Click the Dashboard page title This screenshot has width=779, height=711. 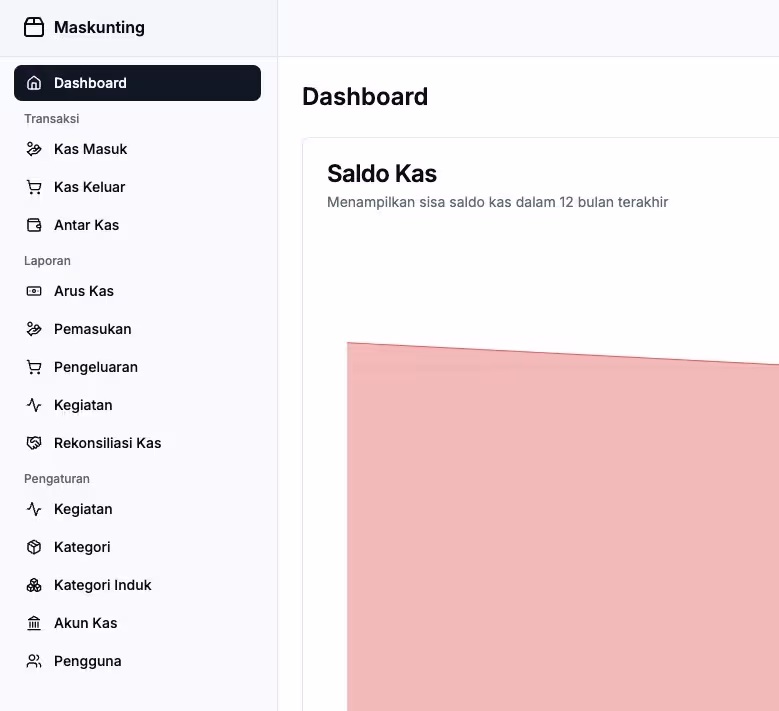365,96
